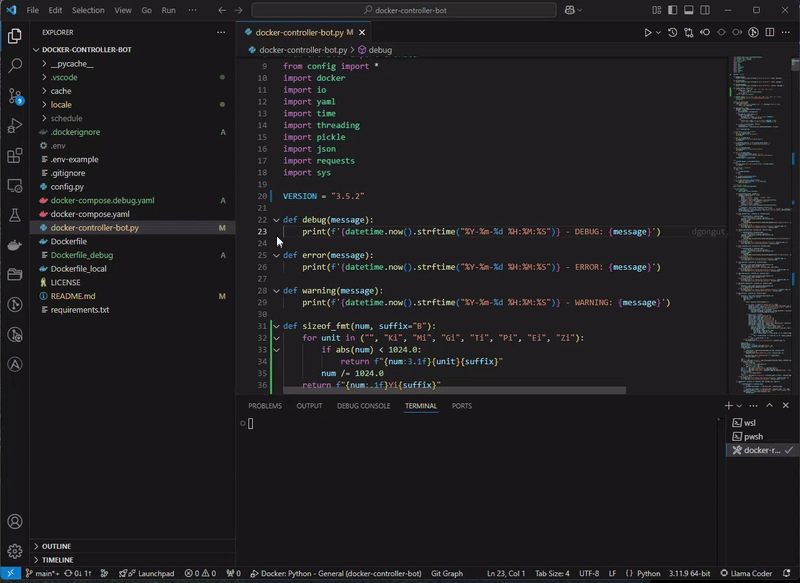Image resolution: width=800 pixels, height=583 pixels.
Task: Switch to the PROBLEMS panel tab
Action: coord(265,406)
